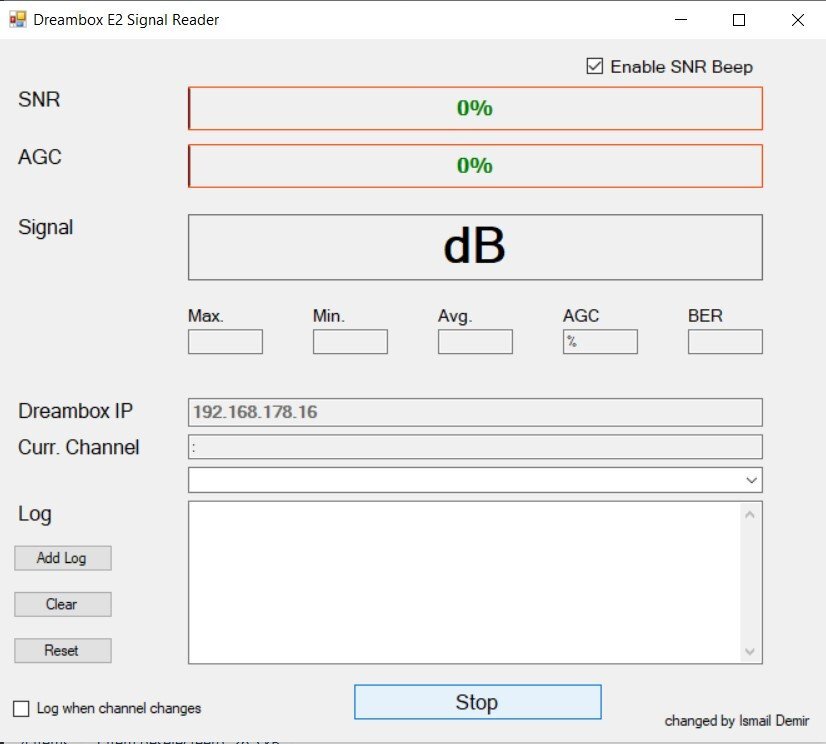This screenshot has width=826, height=744.
Task: Click the Max. value field
Action: pos(225,342)
